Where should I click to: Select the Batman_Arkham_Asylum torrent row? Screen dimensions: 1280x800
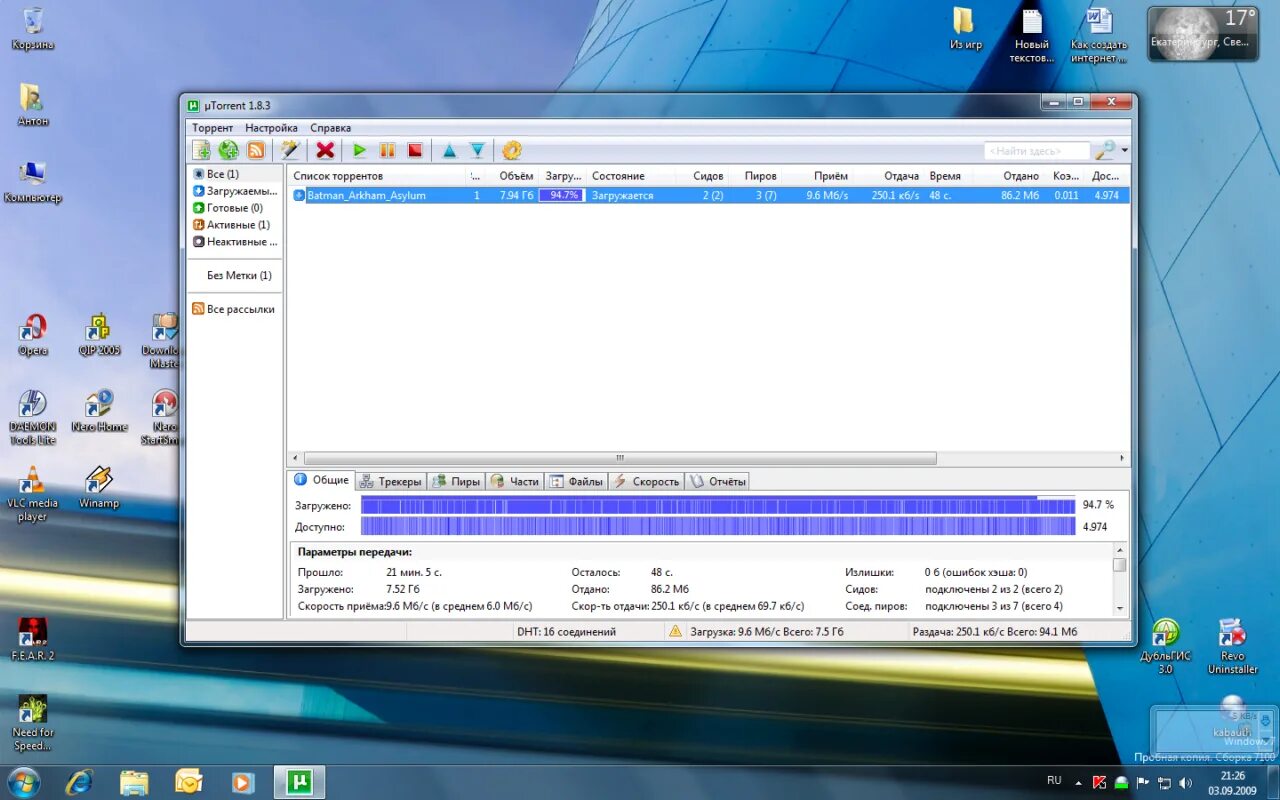(x=709, y=195)
